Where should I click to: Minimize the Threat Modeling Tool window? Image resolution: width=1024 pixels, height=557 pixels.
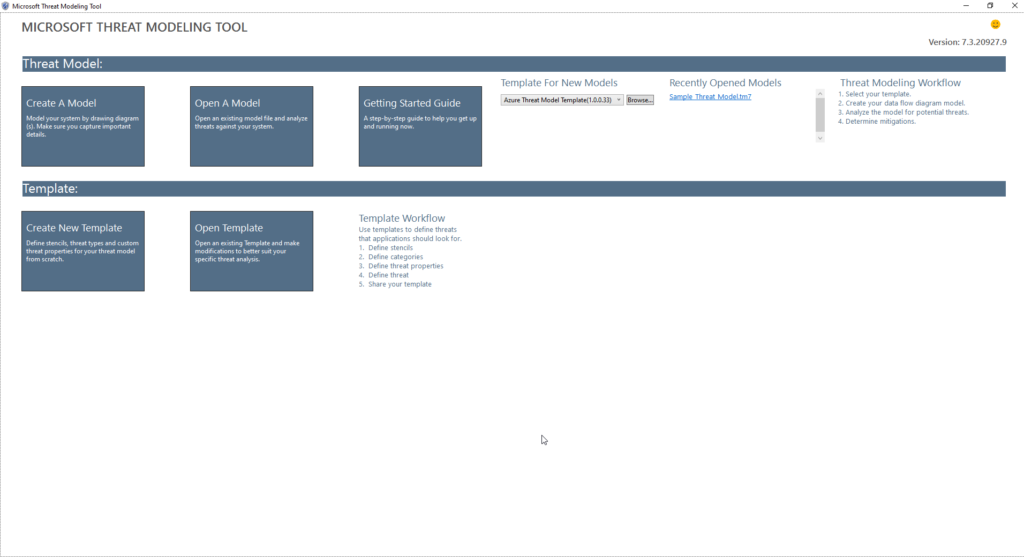click(966, 6)
